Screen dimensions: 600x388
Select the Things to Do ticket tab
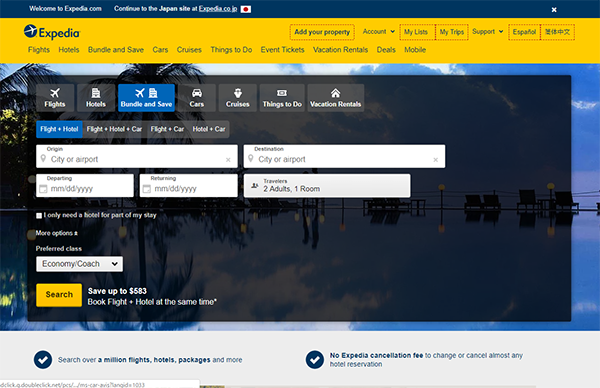coord(282,98)
